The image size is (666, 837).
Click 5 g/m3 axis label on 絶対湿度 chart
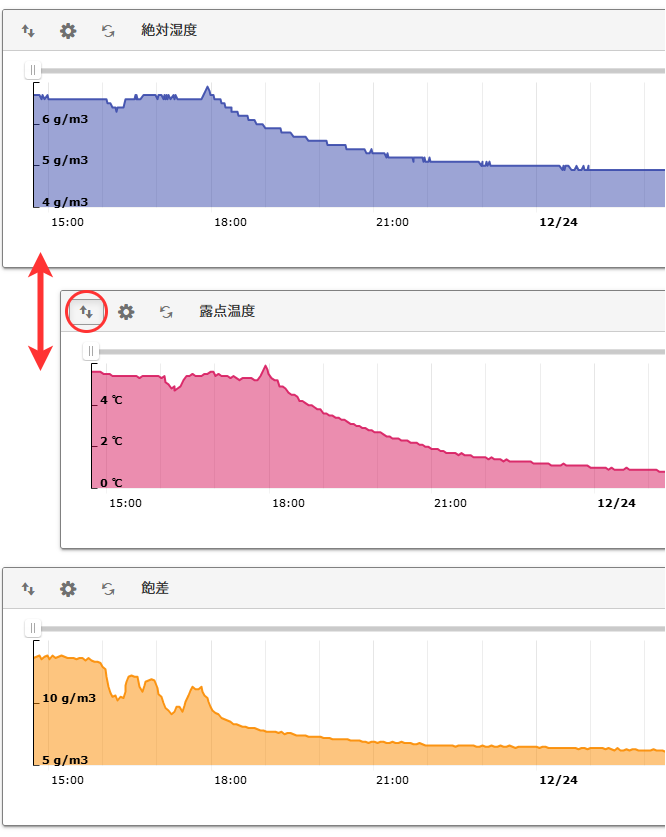pyautogui.click(x=65, y=160)
